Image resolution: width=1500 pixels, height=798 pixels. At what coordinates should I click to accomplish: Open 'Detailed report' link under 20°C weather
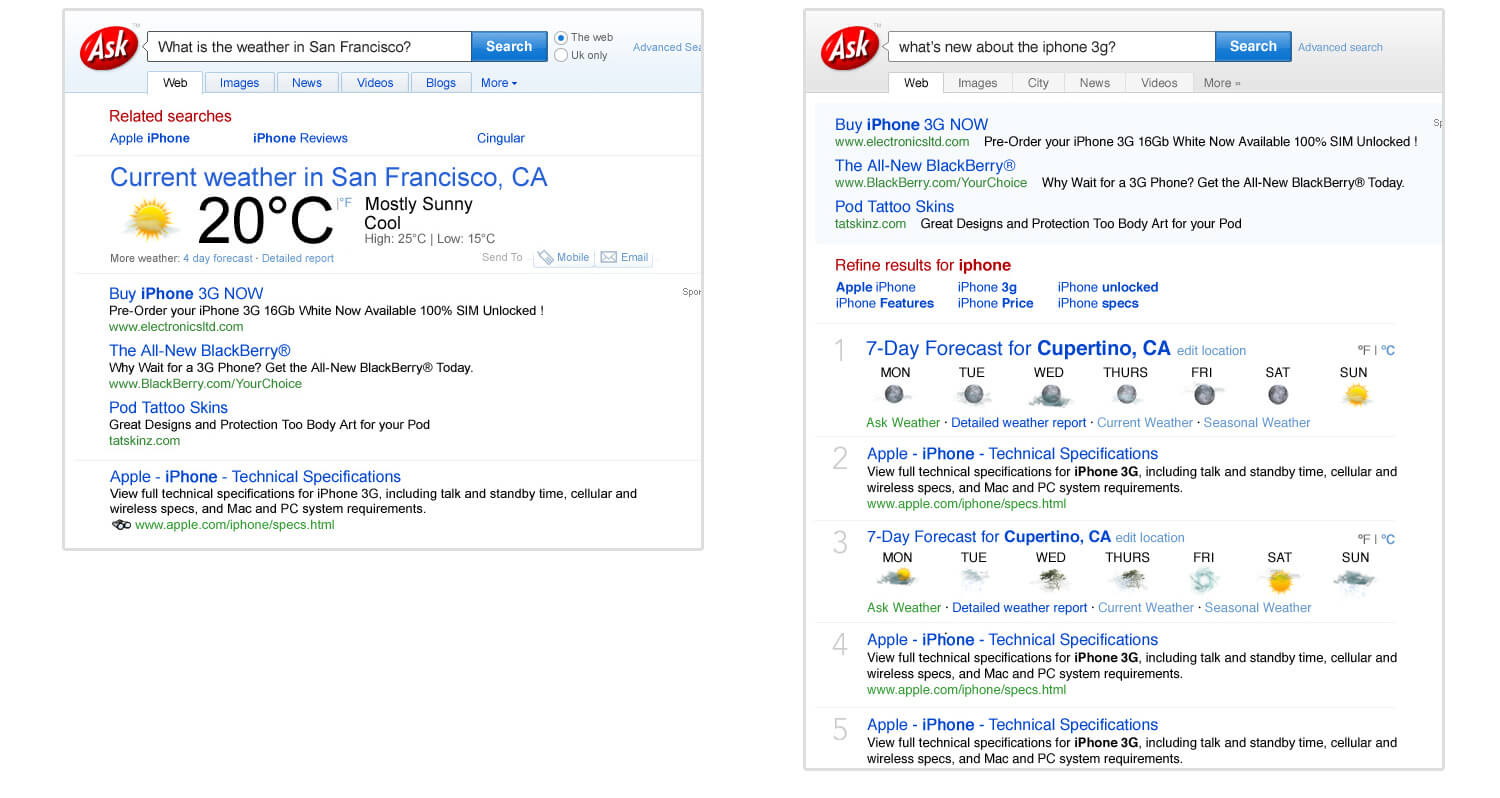coord(298,258)
